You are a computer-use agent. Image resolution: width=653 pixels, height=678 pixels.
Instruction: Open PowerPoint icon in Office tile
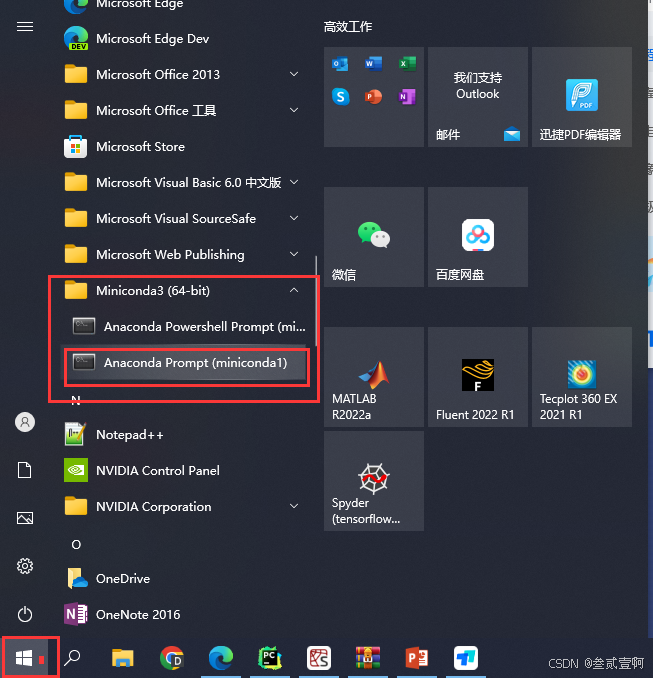374,96
